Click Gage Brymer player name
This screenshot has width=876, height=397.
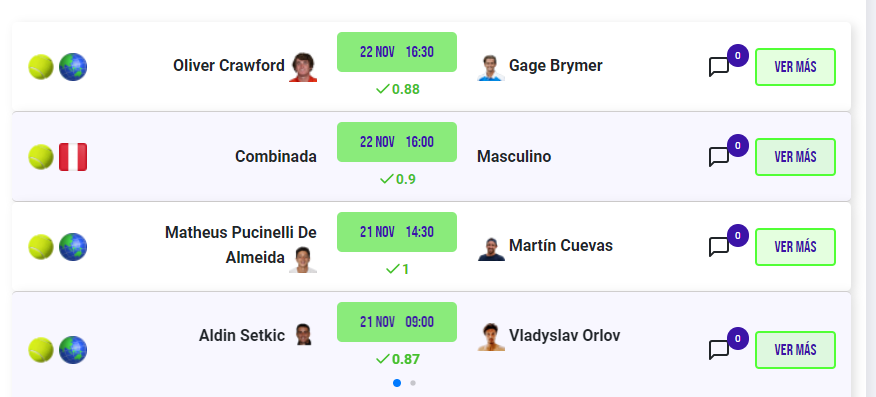[556, 66]
